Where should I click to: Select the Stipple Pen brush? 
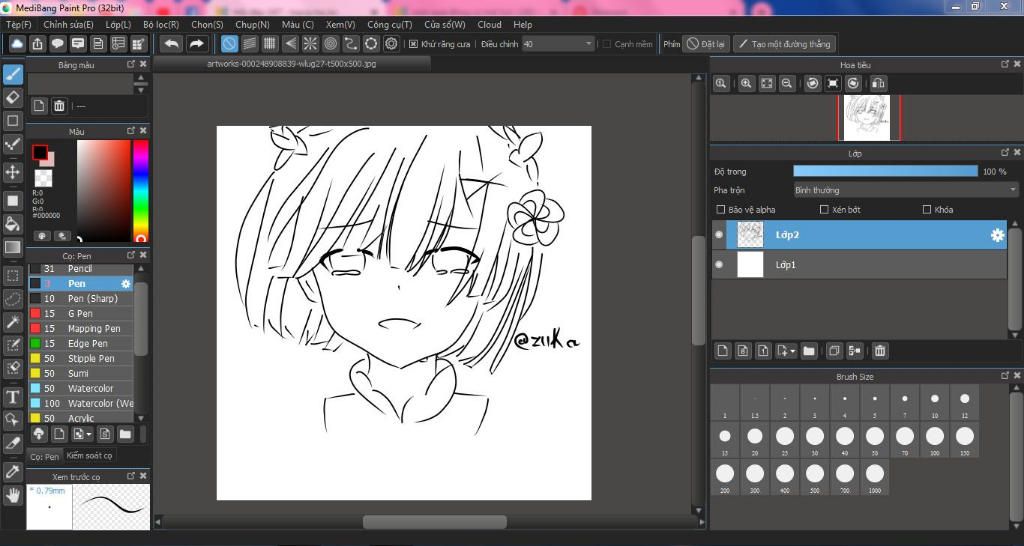(82, 359)
